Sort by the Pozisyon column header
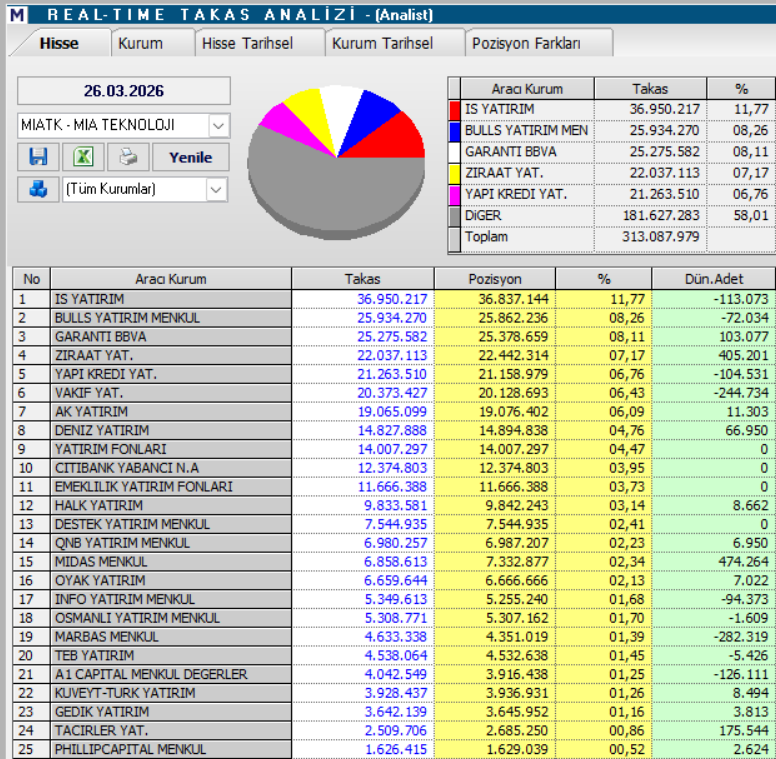Screen dimensions: 776x759 (495, 279)
